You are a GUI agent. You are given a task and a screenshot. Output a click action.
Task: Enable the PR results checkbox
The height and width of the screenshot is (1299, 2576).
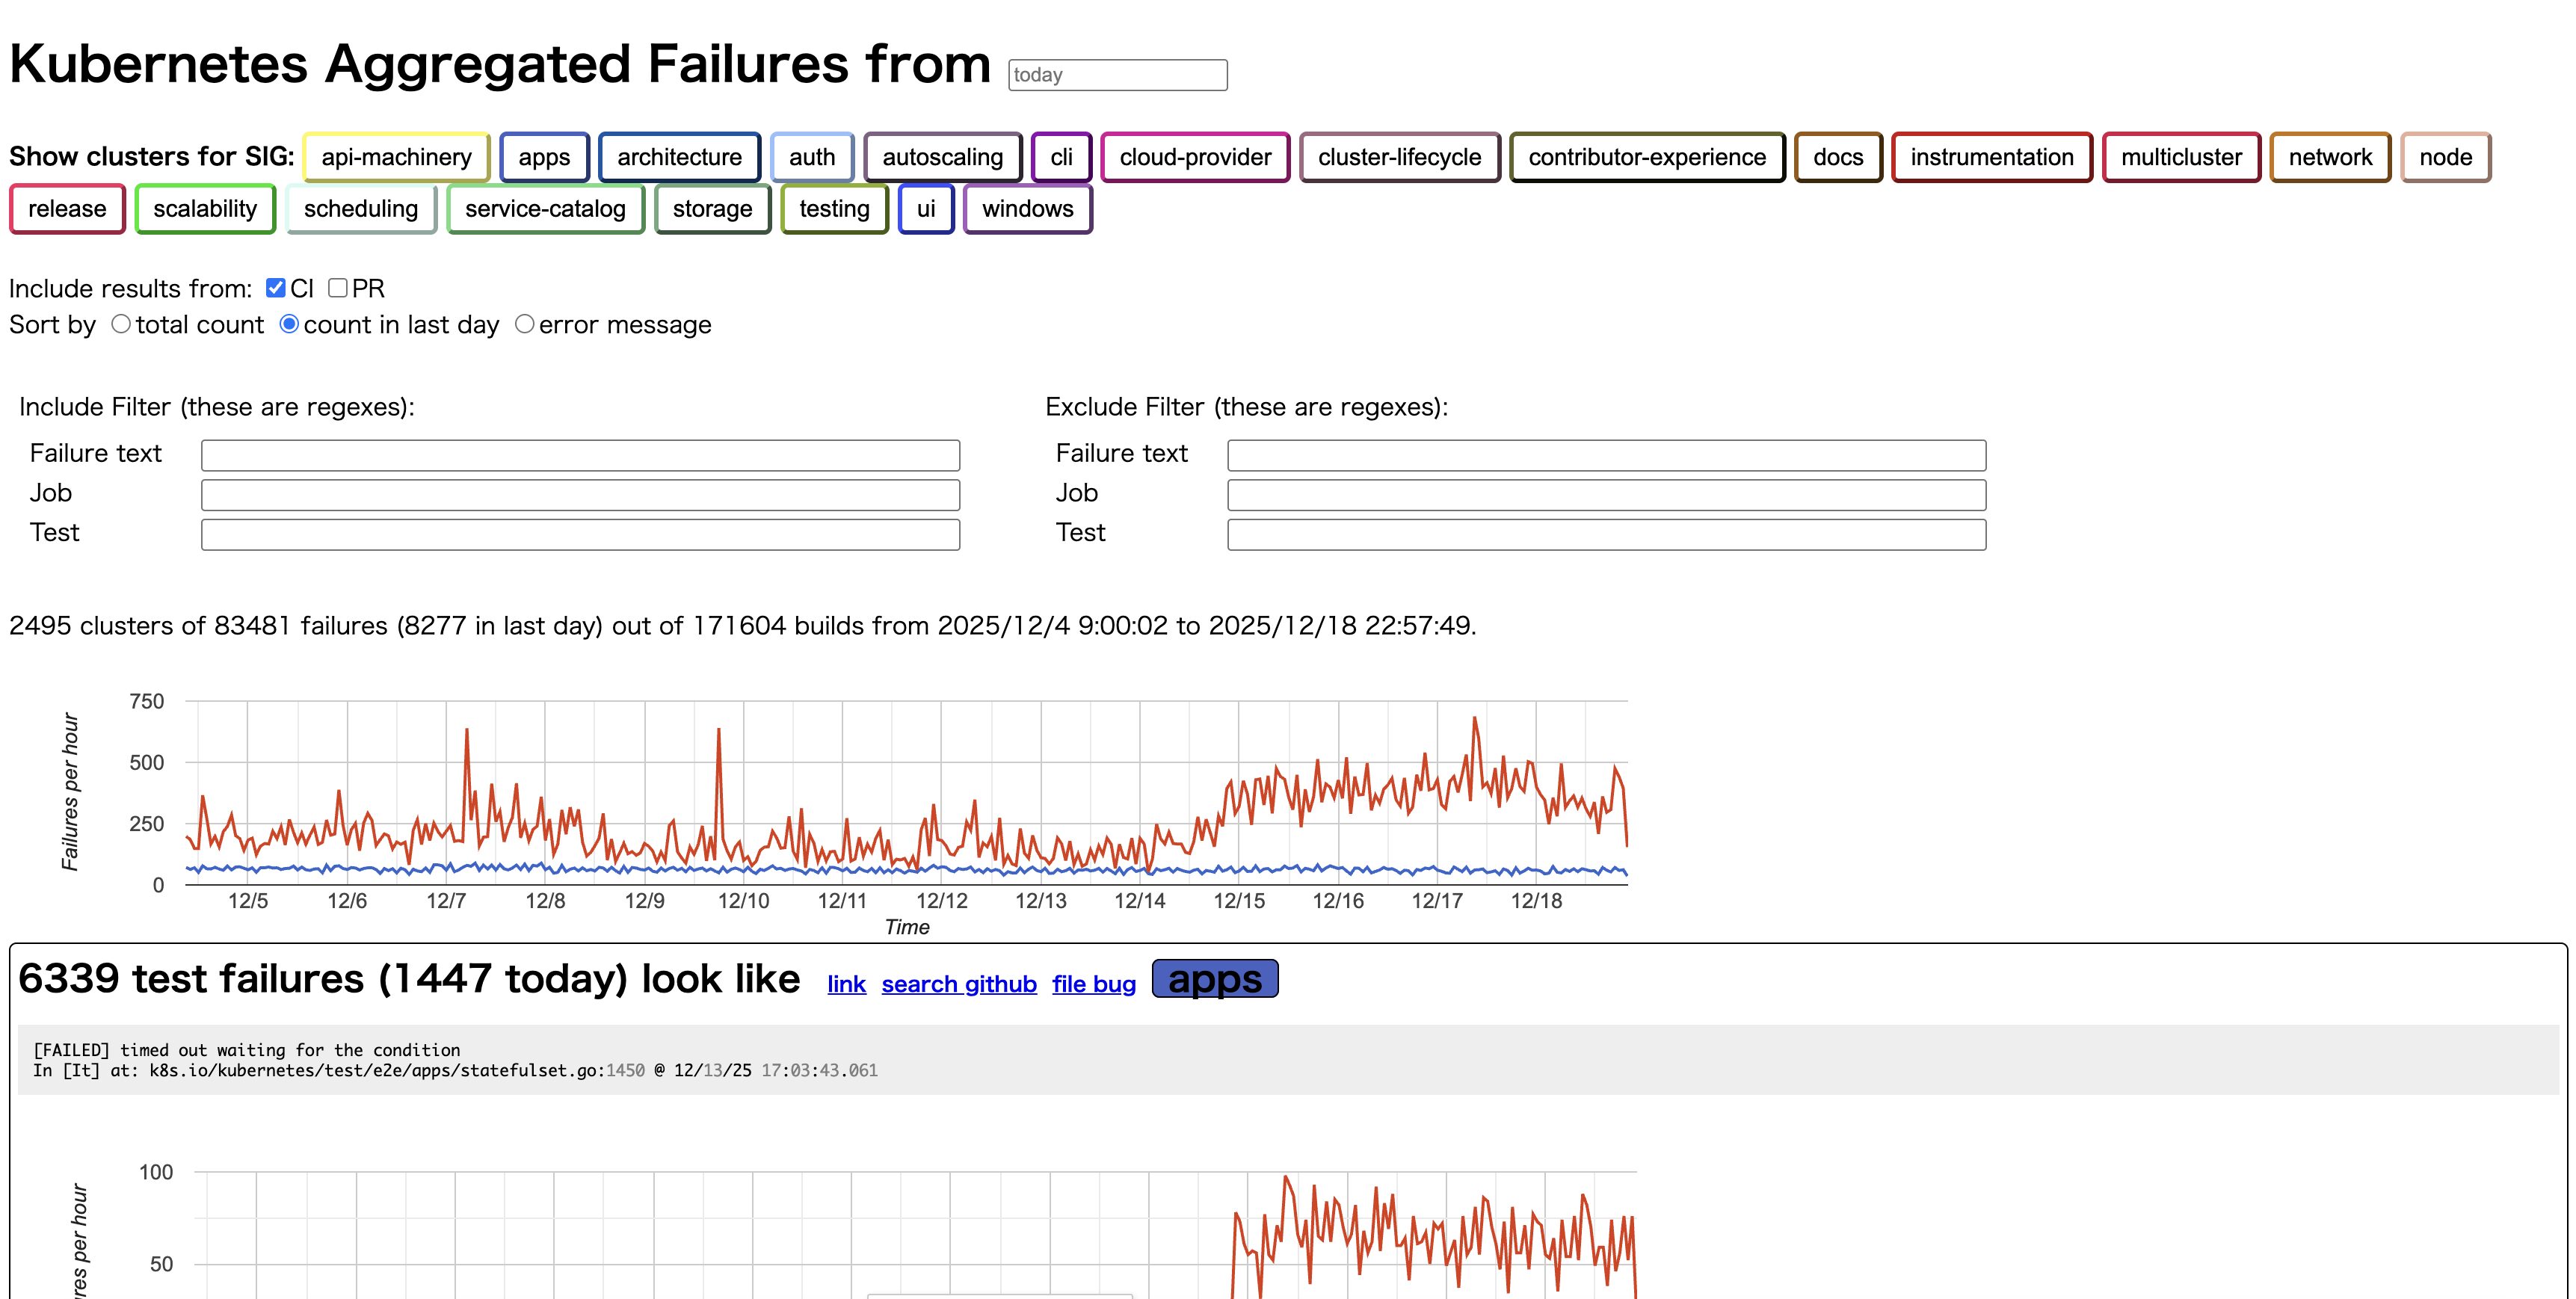coord(338,288)
